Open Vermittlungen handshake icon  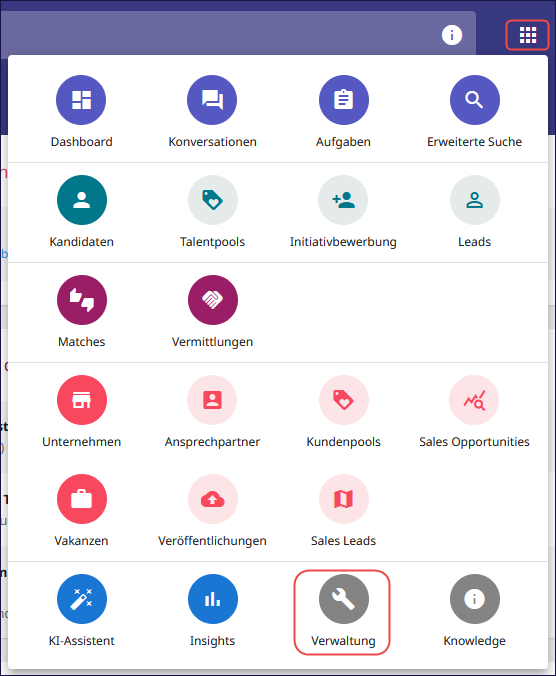[x=212, y=300]
